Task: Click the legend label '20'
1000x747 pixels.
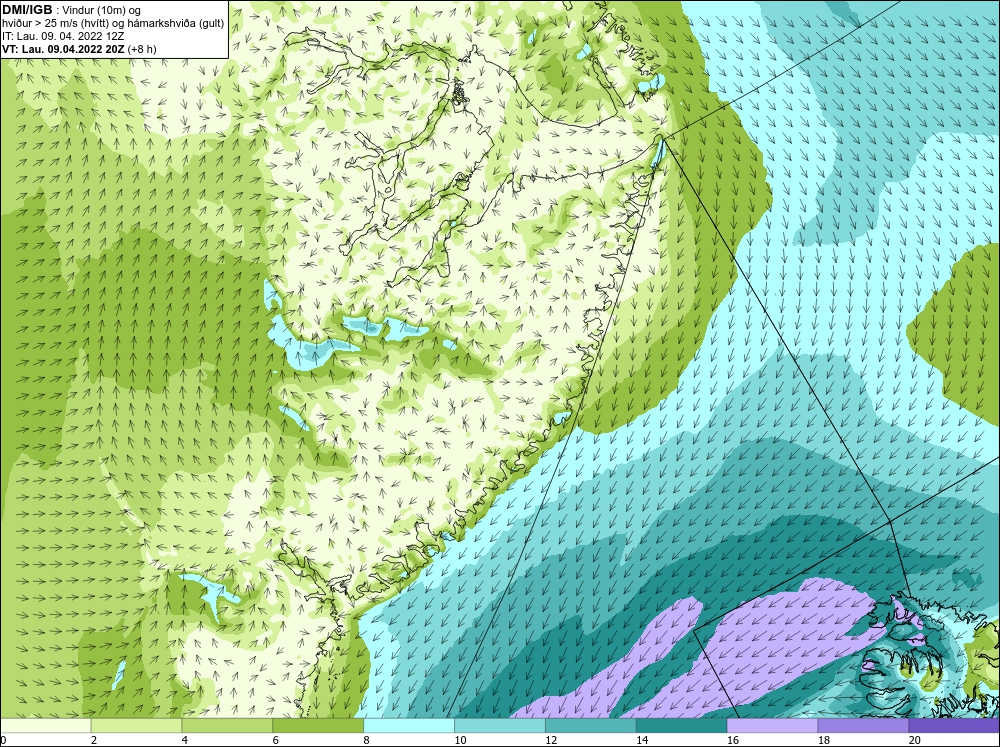Action: tap(914, 740)
